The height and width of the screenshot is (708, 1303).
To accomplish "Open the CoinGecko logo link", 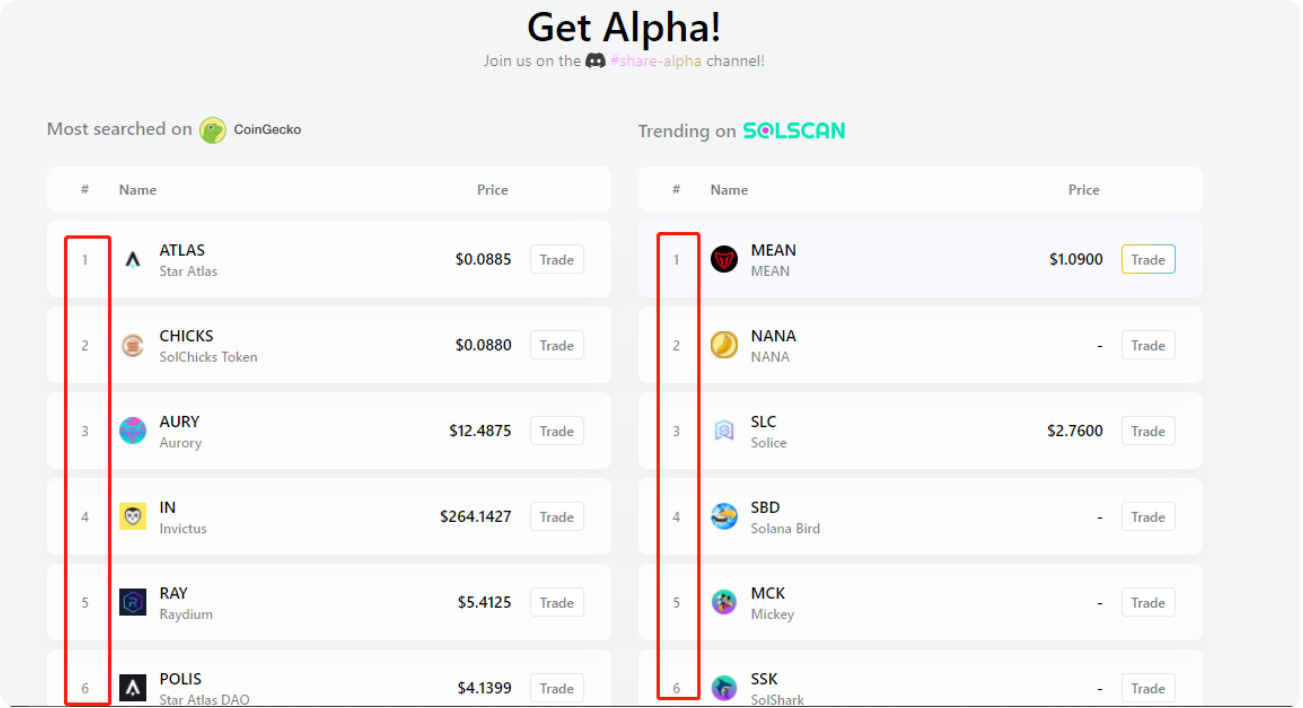I will click(251, 129).
